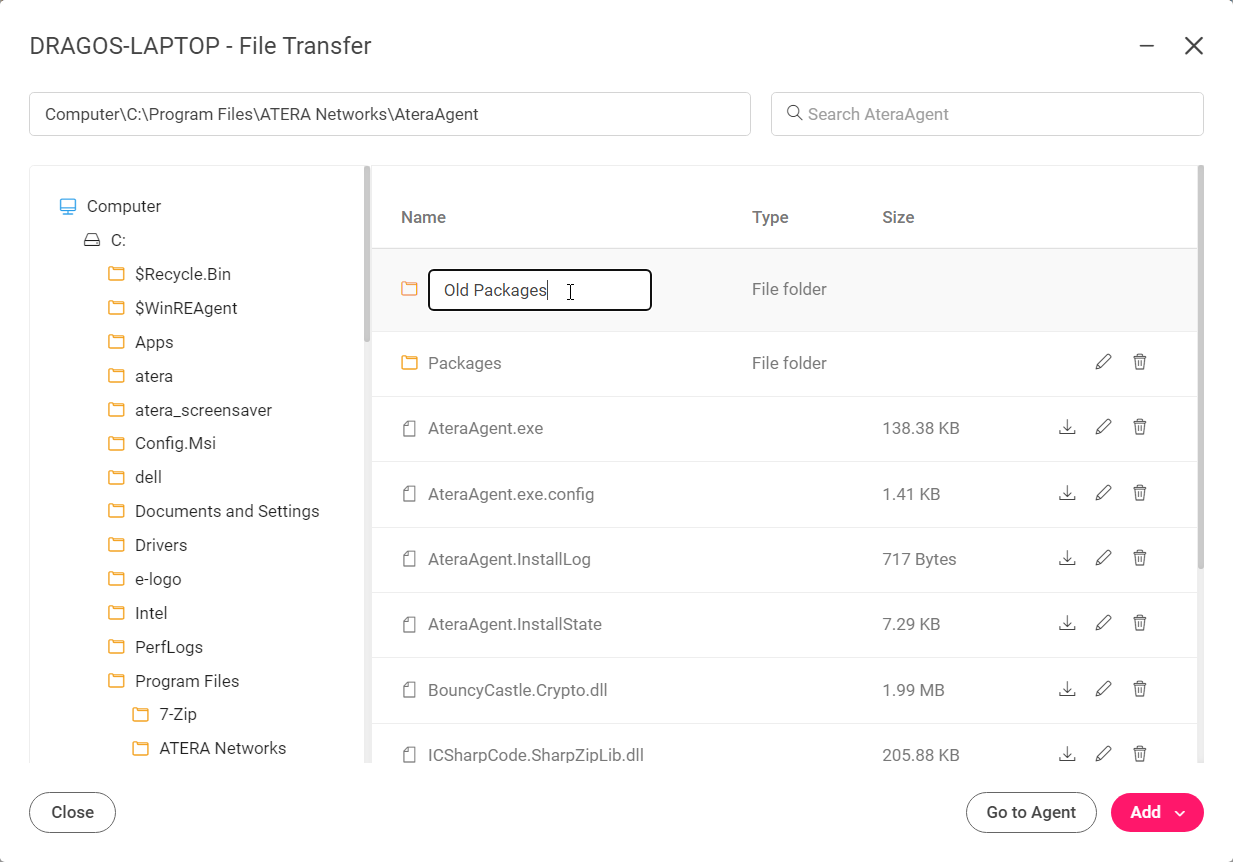Viewport: 1233px width, 862px height.
Task: Sort files by the Type column
Action: pos(770,217)
